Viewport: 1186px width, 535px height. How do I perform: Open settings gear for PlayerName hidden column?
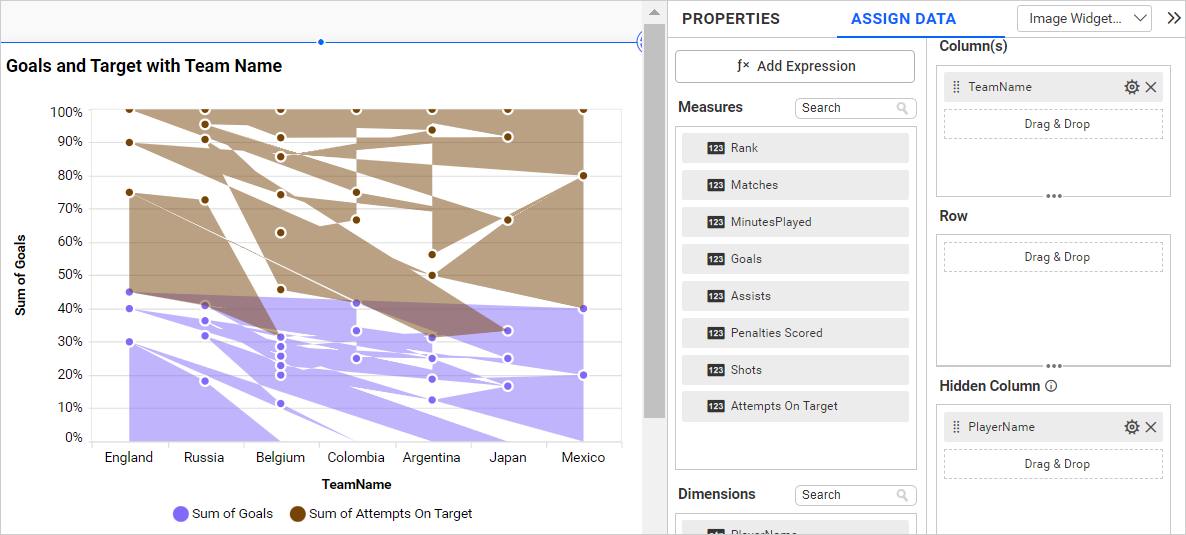[1131, 427]
